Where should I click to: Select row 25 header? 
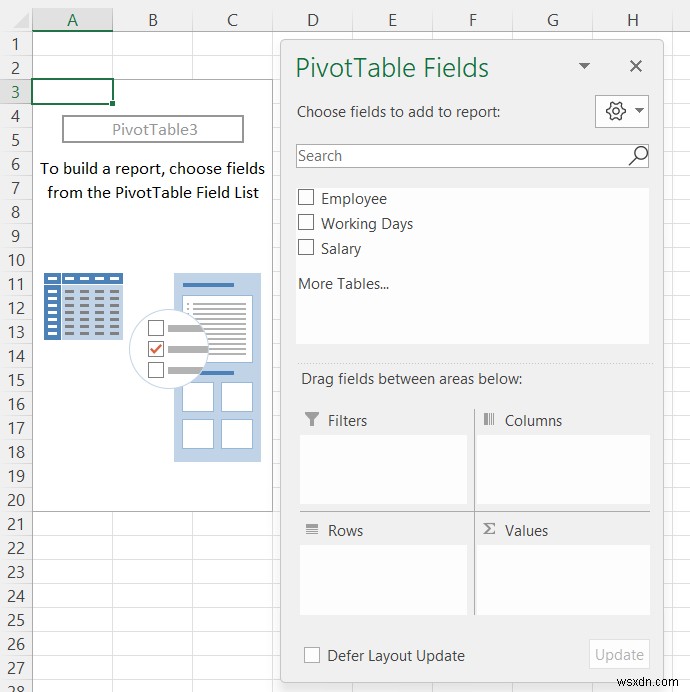point(16,620)
